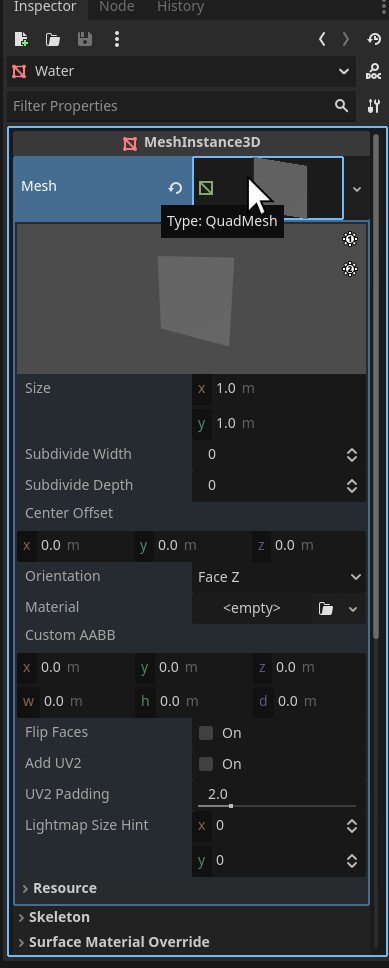
Task: Edit Custom AABB d field
Action: [x=309, y=702]
